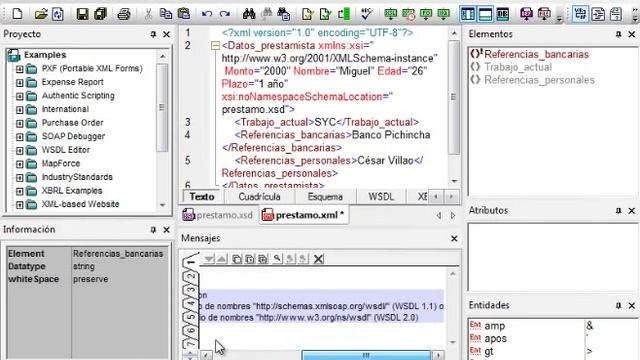Image resolution: width=640 pixels, height=360 pixels.
Task: Pin the Elementos panel
Action: click(618, 34)
